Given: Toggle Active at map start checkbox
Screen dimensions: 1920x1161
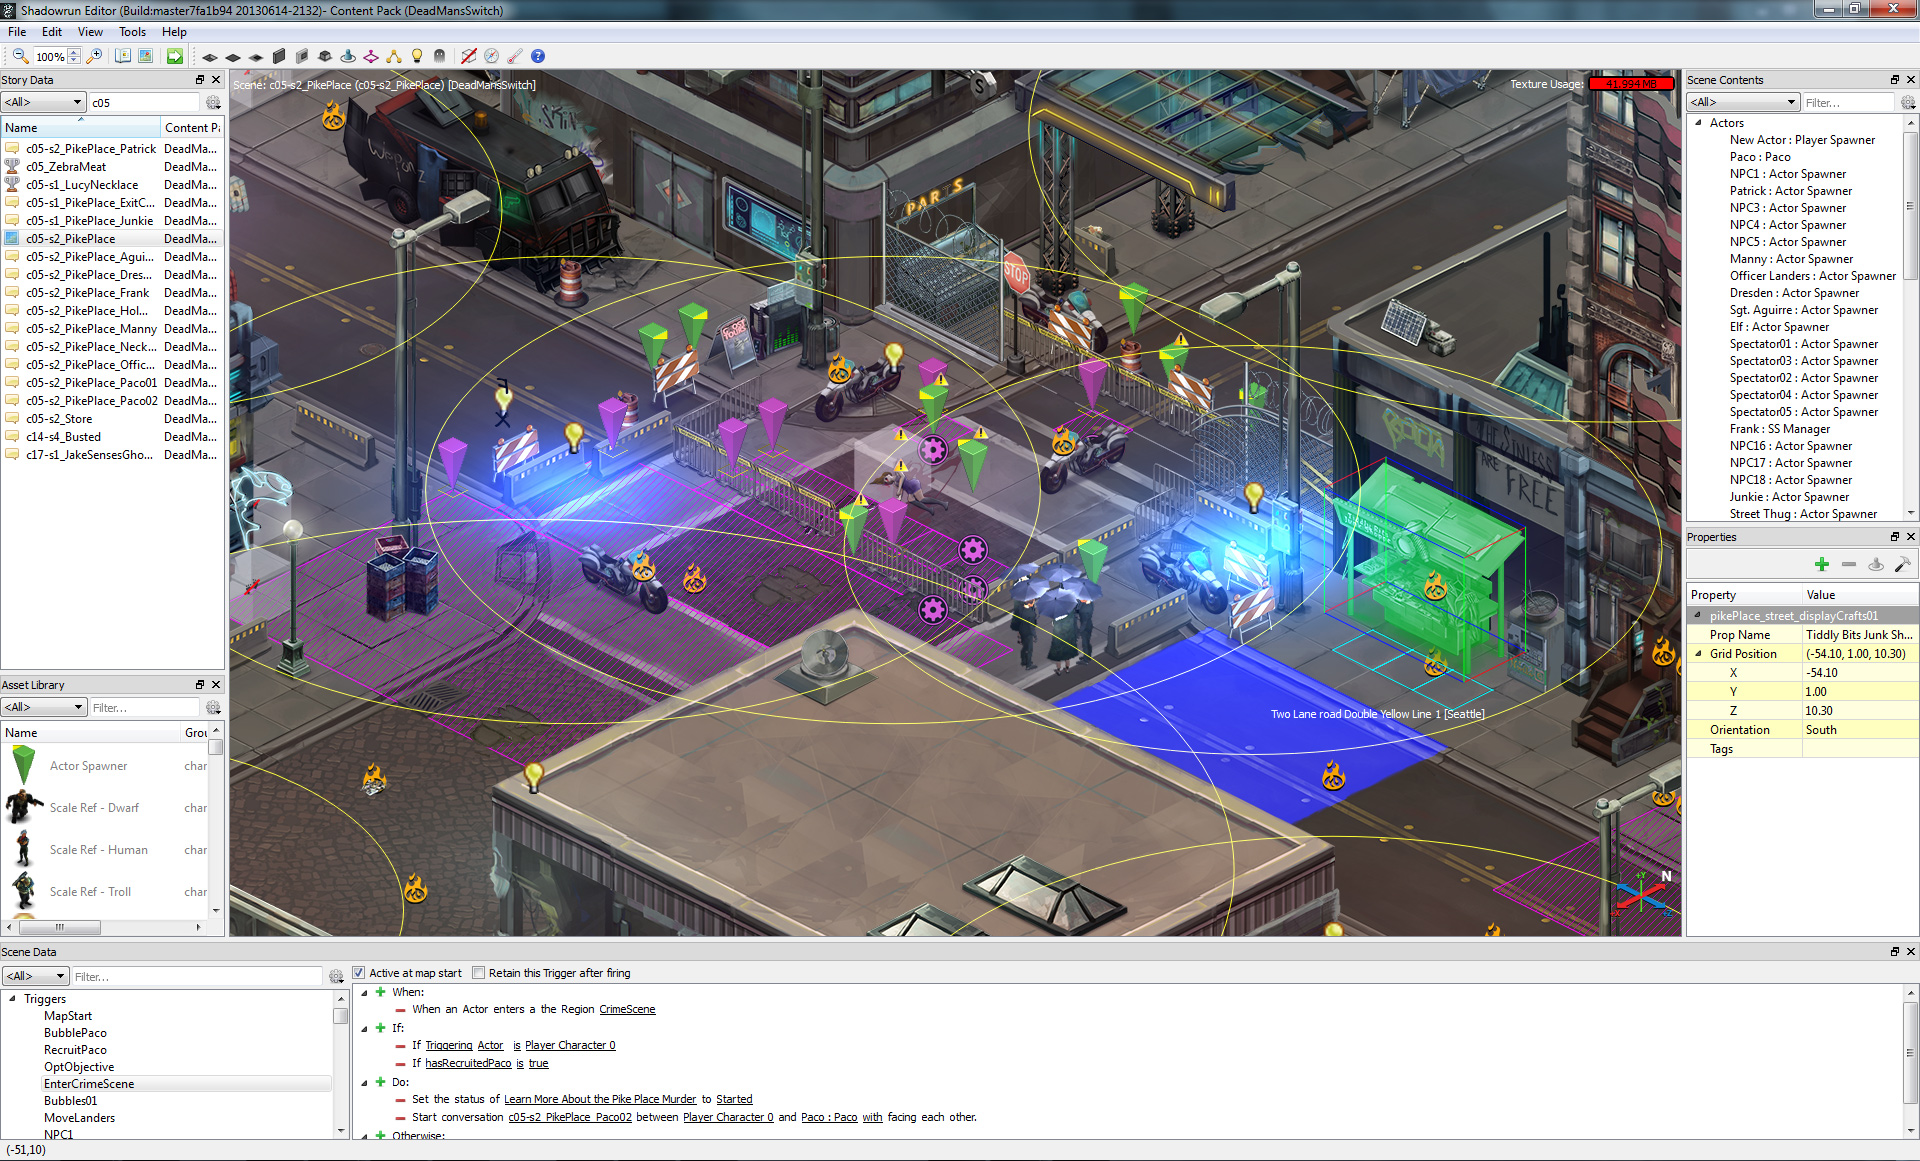Looking at the screenshot, I should tap(359, 973).
